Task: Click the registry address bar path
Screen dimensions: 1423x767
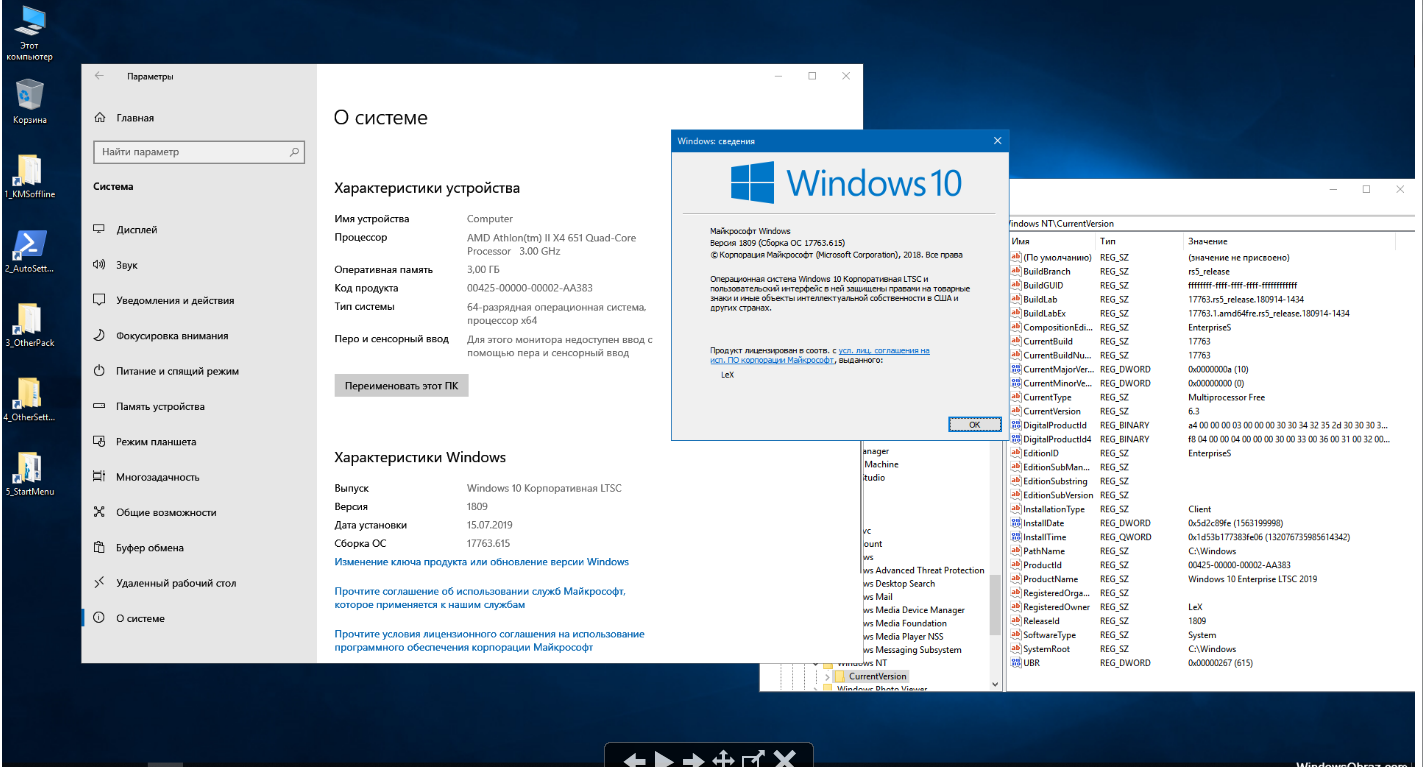Action: pos(1211,224)
